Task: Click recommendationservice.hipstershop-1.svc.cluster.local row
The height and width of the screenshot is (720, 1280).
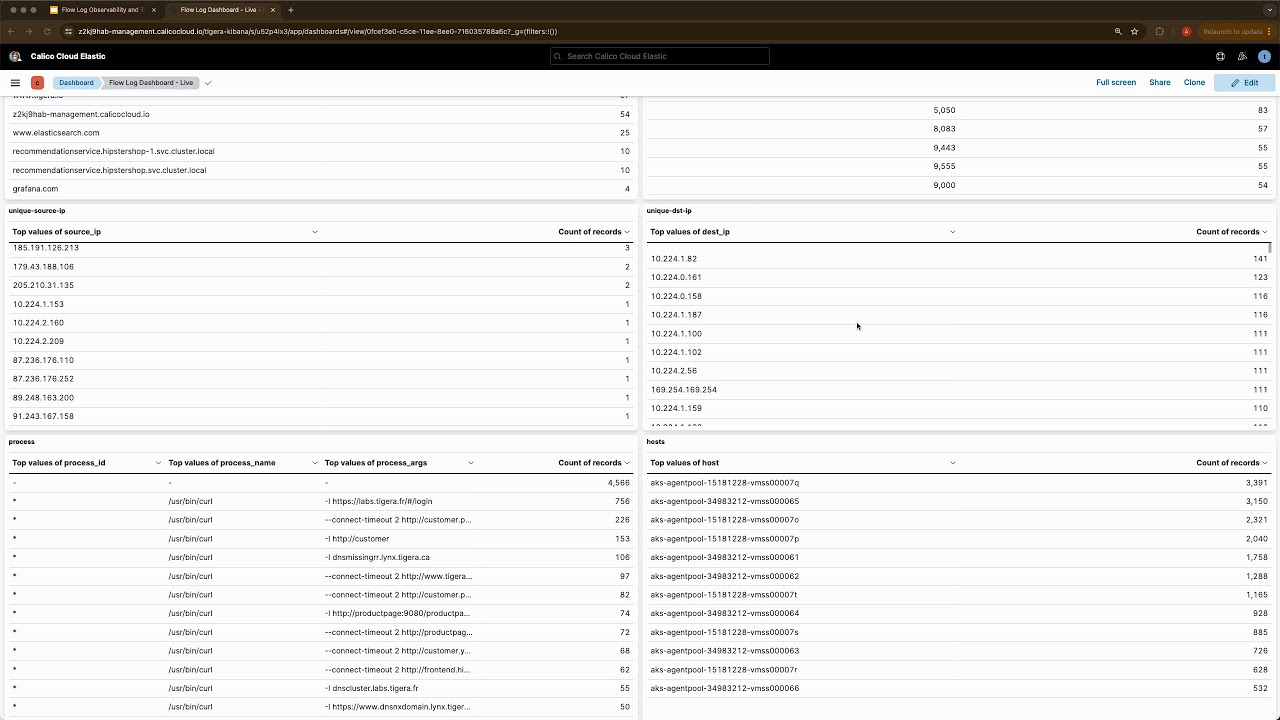Action: tap(321, 151)
